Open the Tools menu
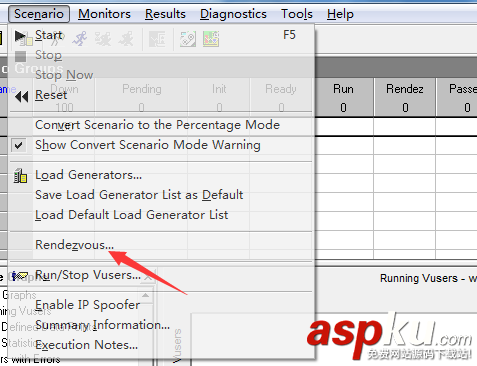Viewport: 477px width, 366px height. click(x=297, y=14)
